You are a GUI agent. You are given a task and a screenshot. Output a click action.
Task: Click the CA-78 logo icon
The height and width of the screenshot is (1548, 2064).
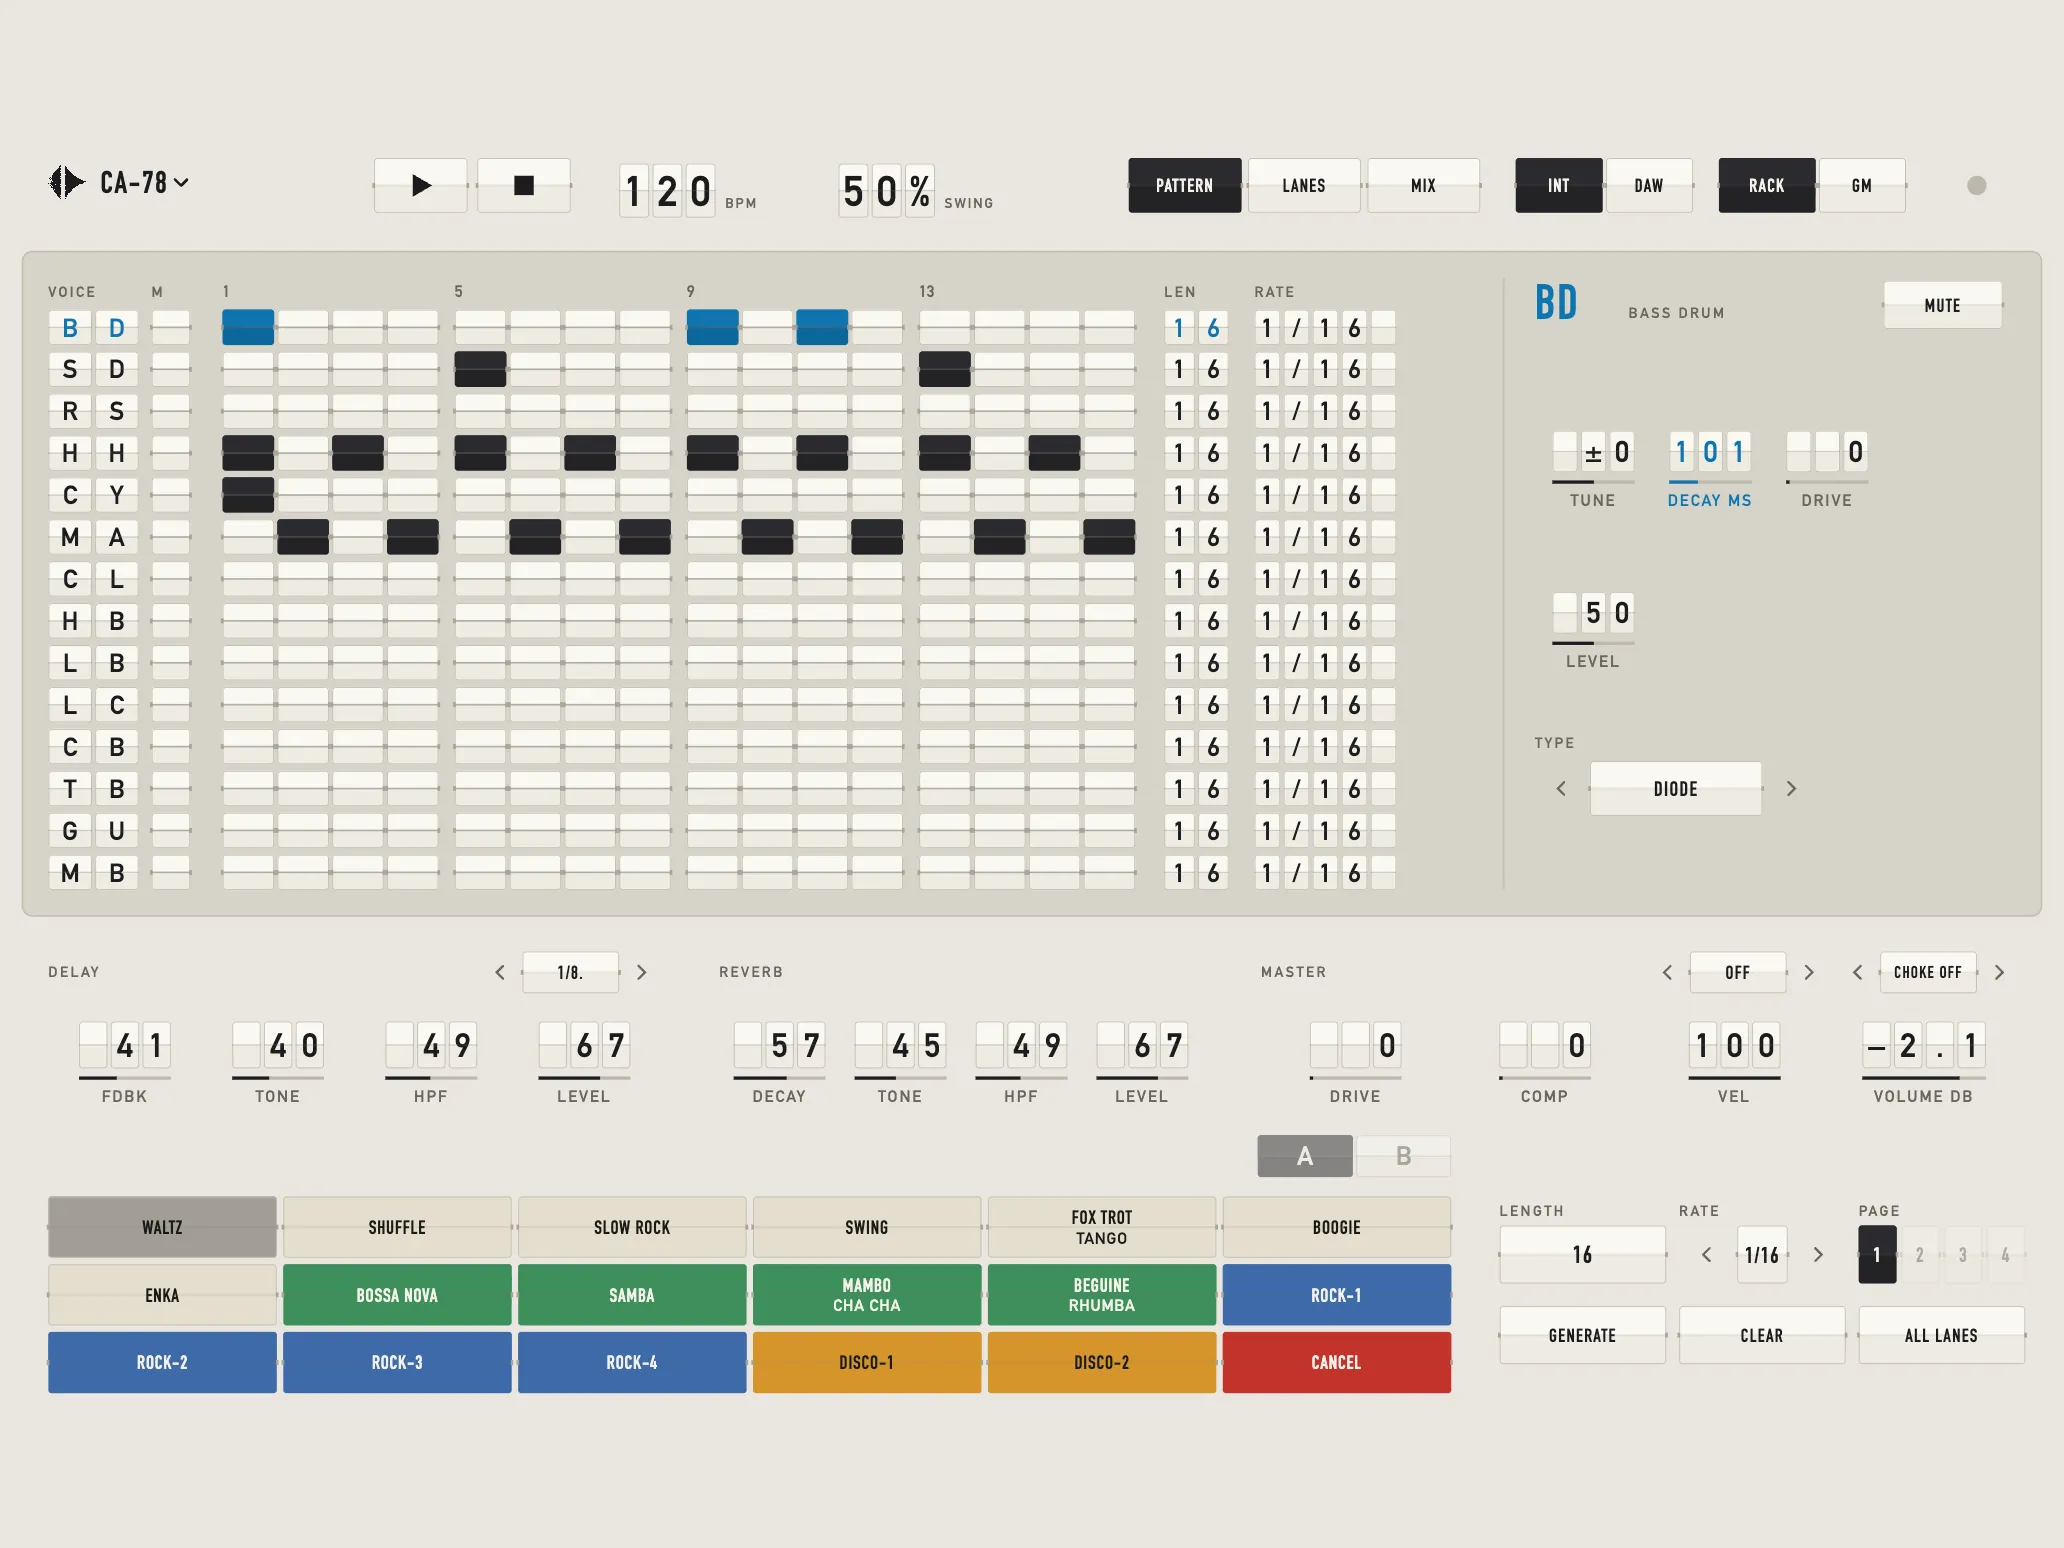tap(66, 182)
